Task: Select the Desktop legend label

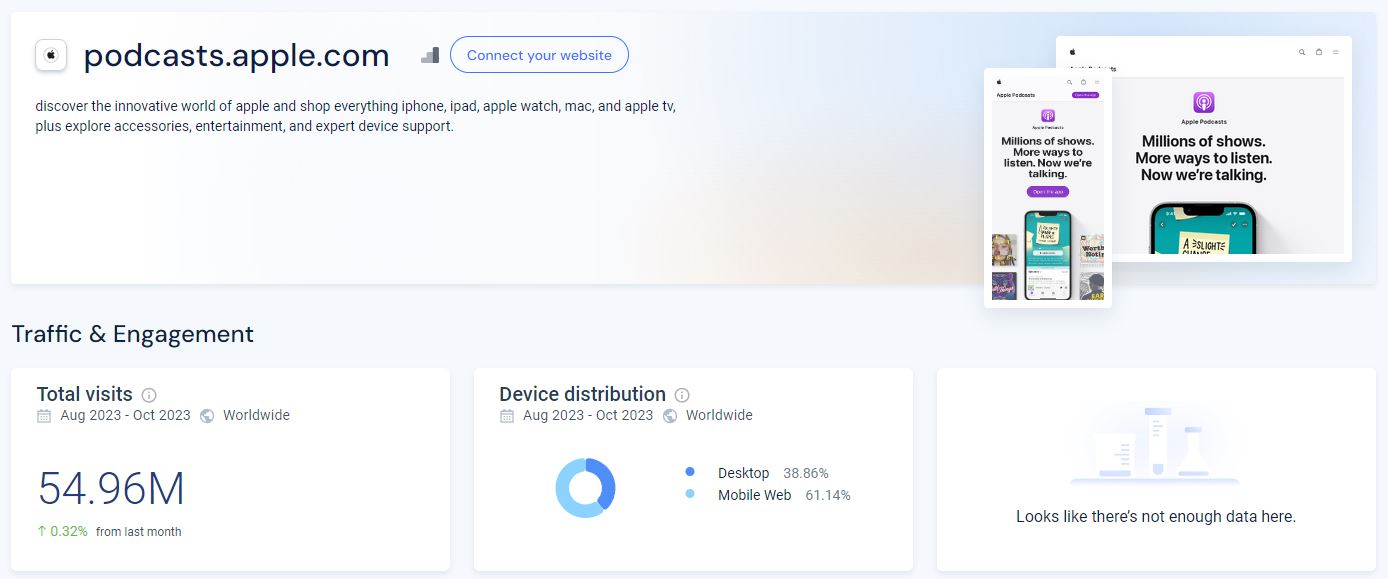Action: [744, 473]
